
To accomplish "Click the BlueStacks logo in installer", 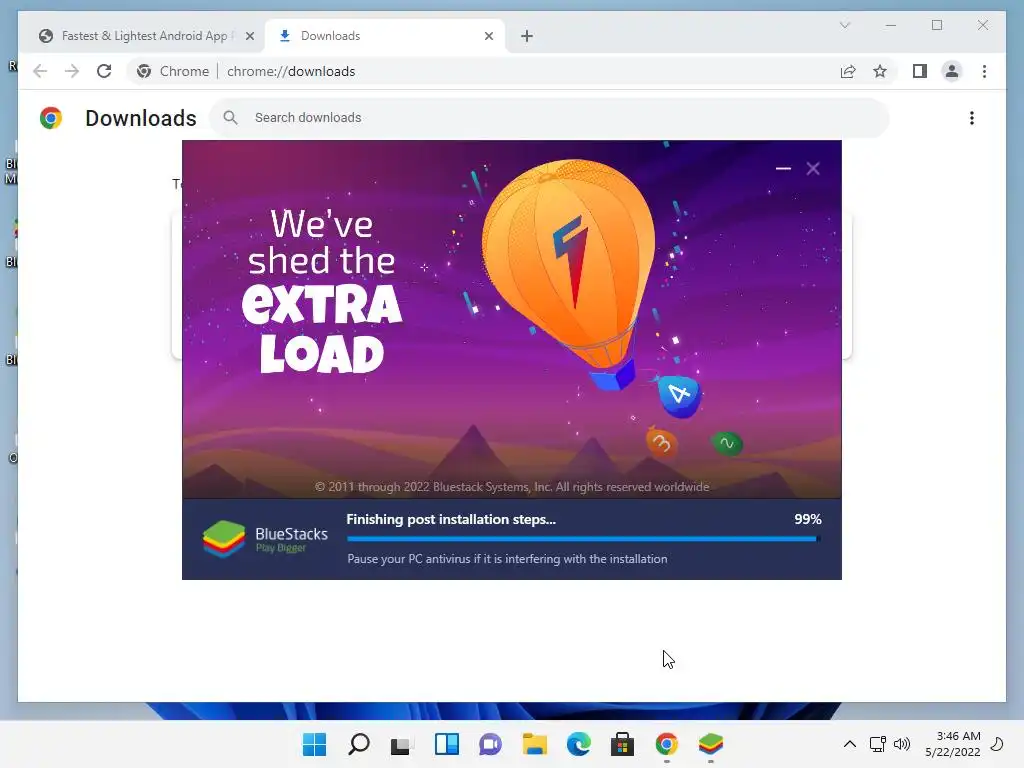I will tap(264, 539).
